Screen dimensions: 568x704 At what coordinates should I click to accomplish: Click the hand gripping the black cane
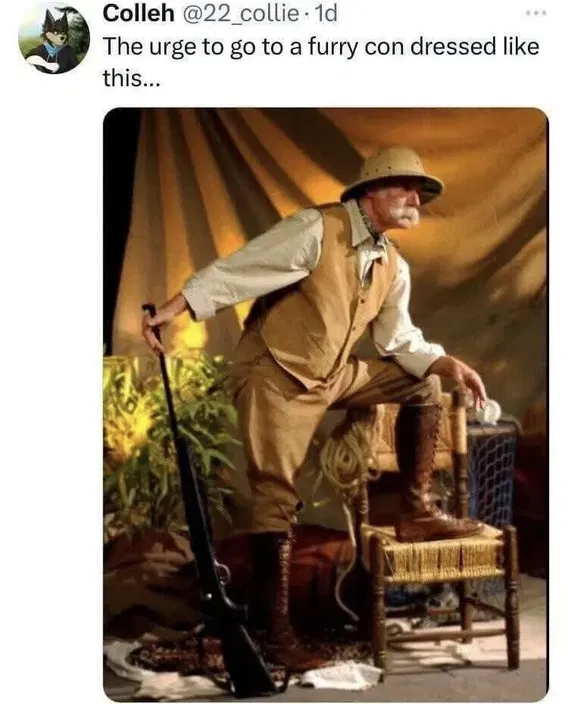pyautogui.click(x=162, y=320)
